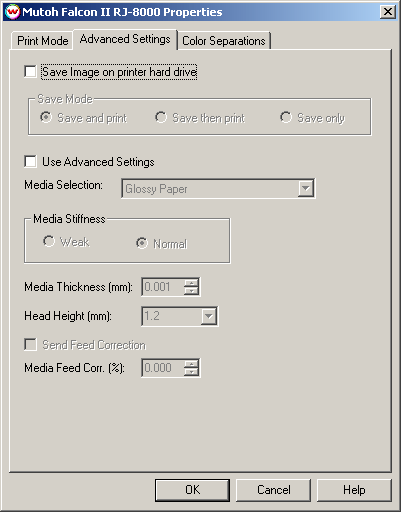The height and width of the screenshot is (512, 401).
Task: Toggle the Send Feed Correction checkbox
Action: [30, 345]
